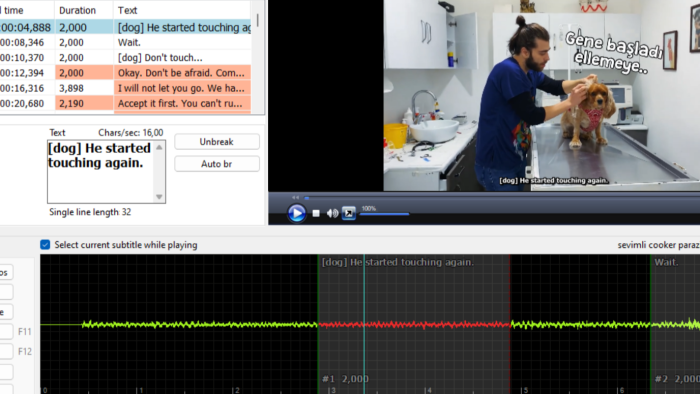Click the video preview image
Screen dimensions: 700x394
(542, 95)
